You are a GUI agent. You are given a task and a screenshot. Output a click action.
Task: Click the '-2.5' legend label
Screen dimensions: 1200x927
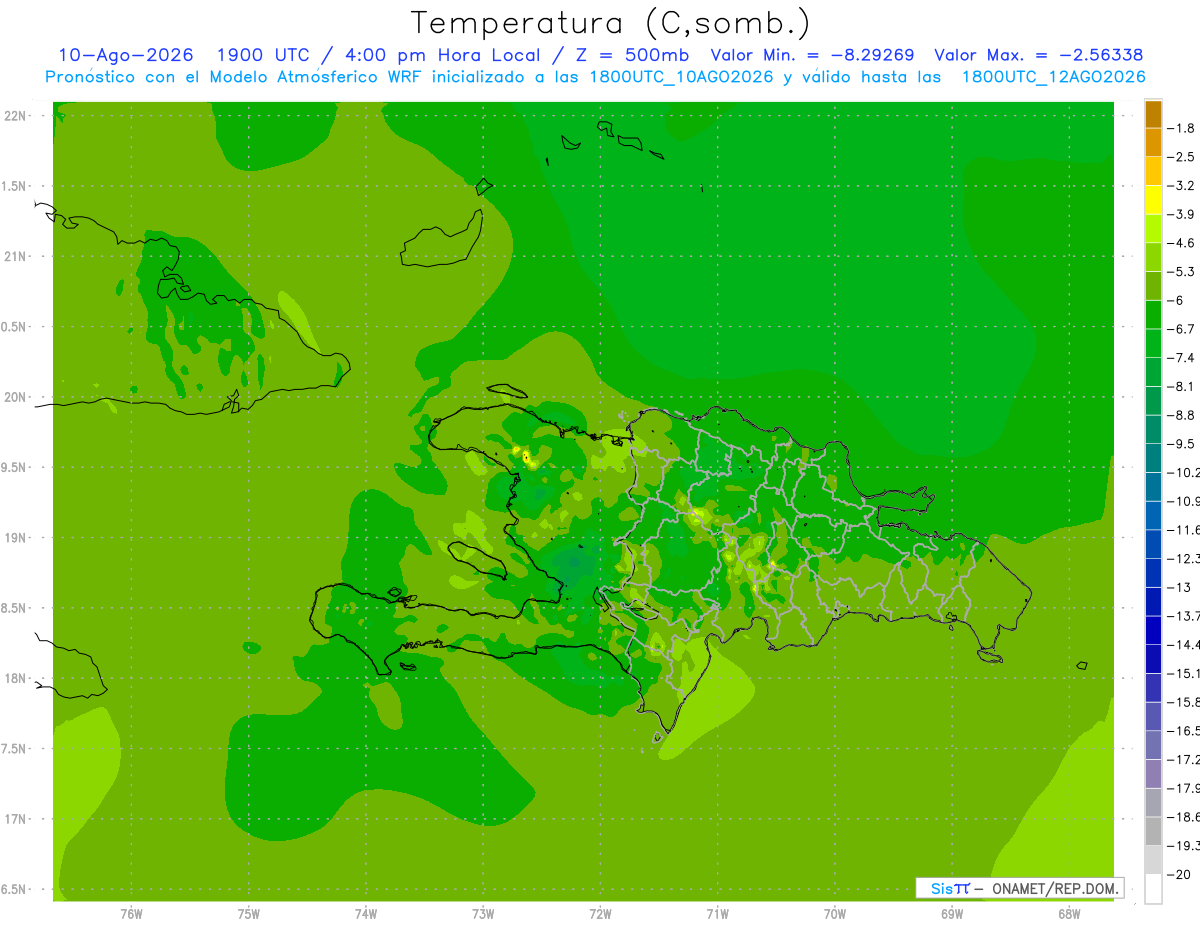(x=1181, y=157)
